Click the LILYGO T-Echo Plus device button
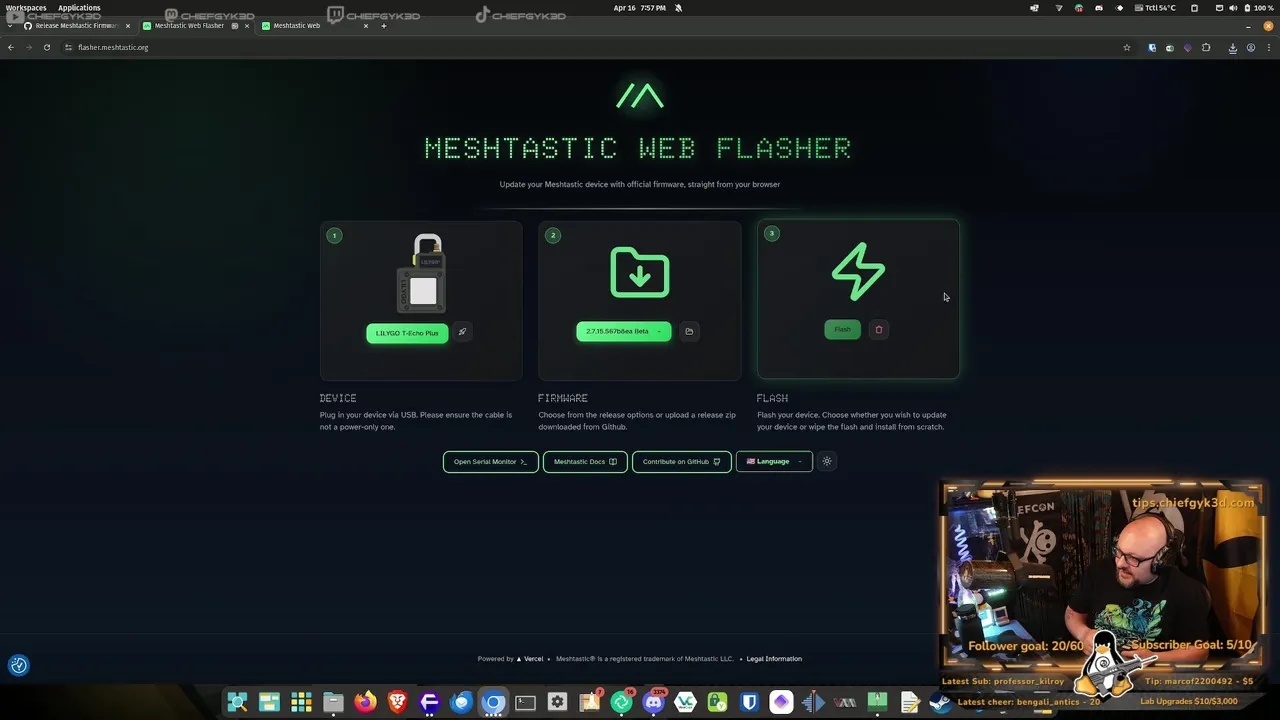This screenshot has height=720, width=1280. click(x=407, y=333)
